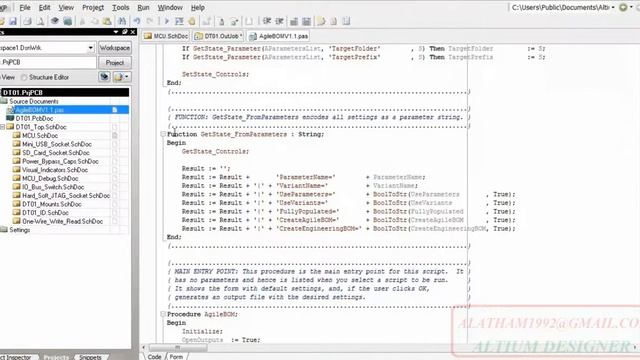Switch to the MCU.SchDoc document tab
This screenshot has width=640, height=360.
[x=166, y=36]
